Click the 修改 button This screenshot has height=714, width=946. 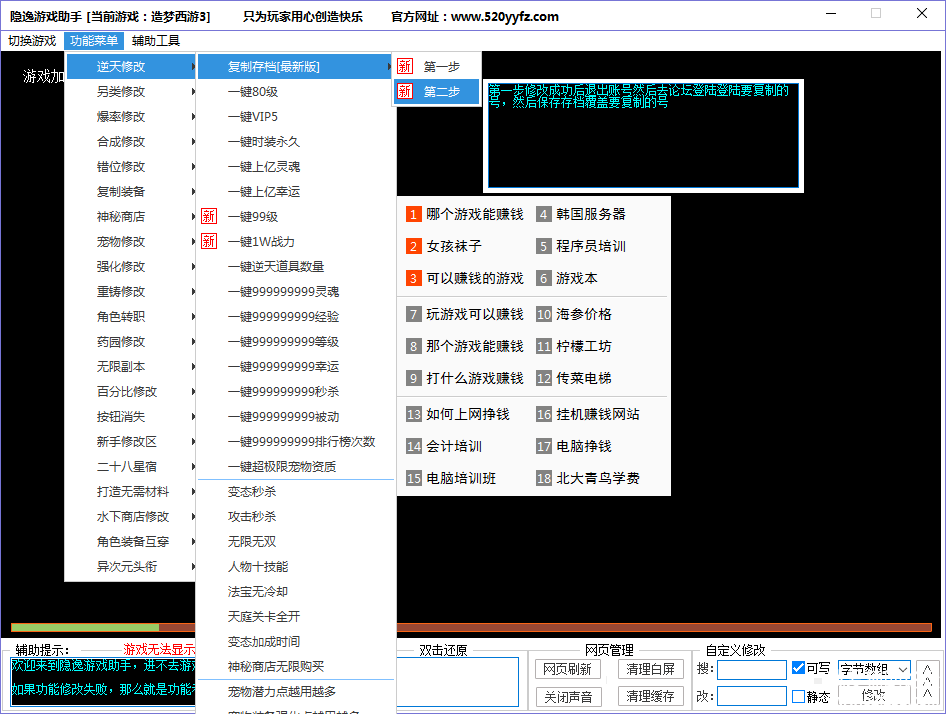874,695
